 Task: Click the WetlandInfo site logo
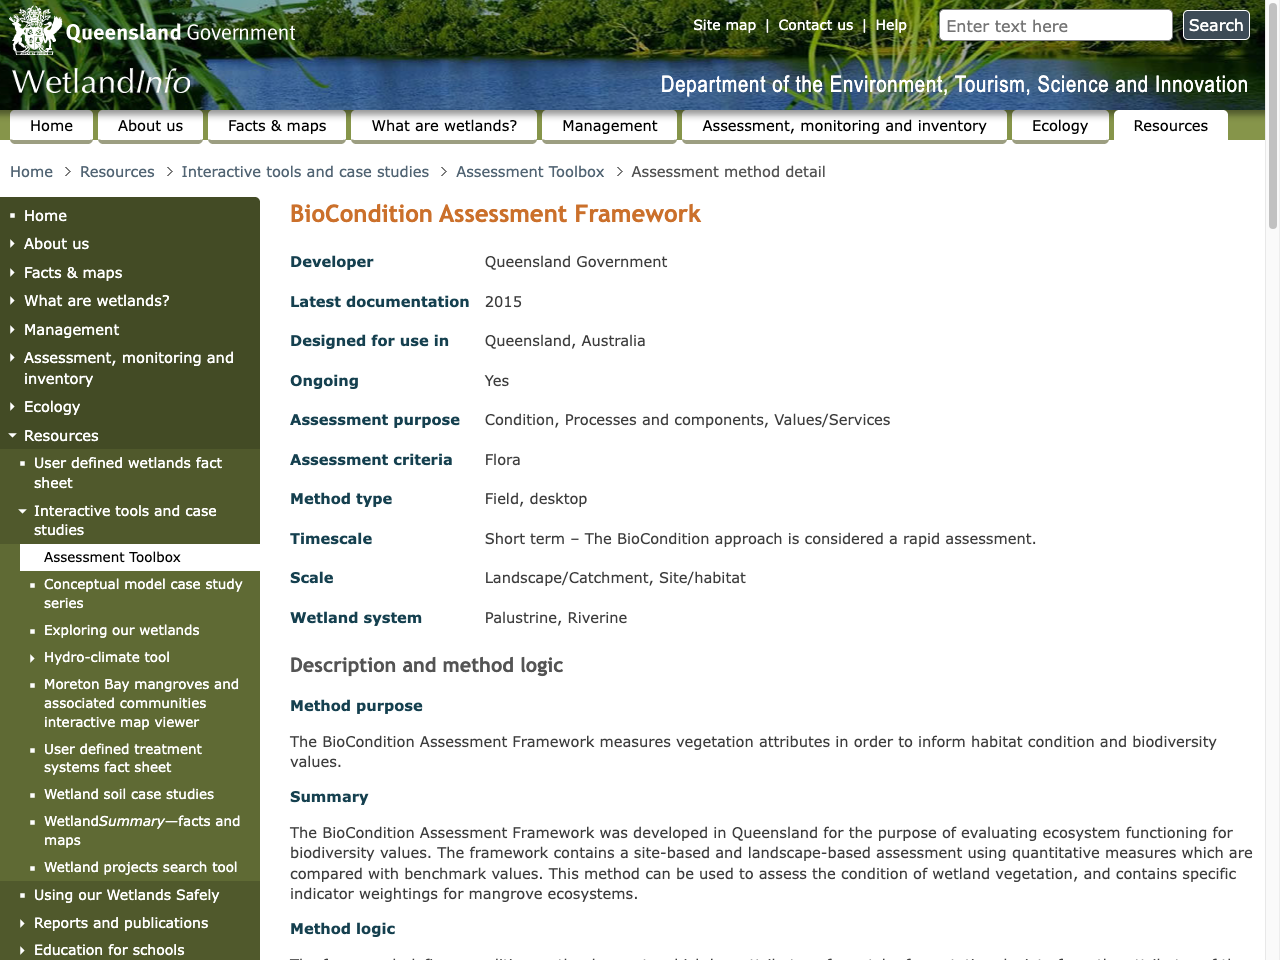coord(98,82)
